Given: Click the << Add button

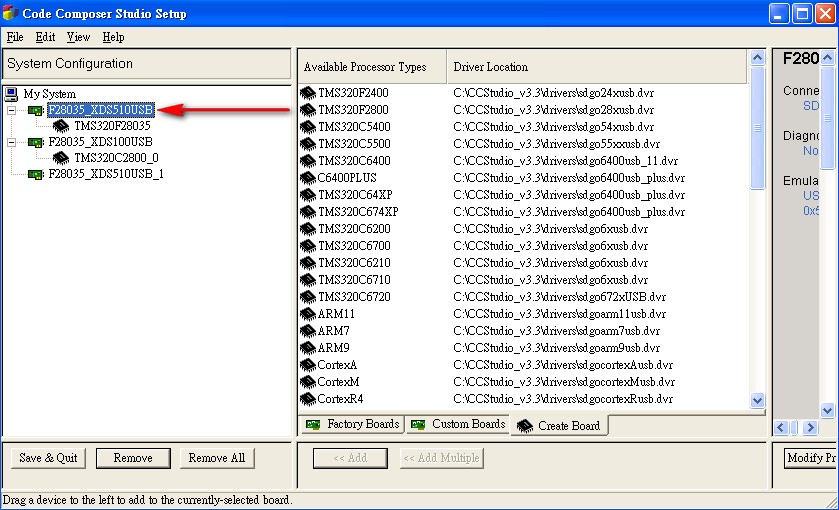Looking at the screenshot, I should [350, 458].
